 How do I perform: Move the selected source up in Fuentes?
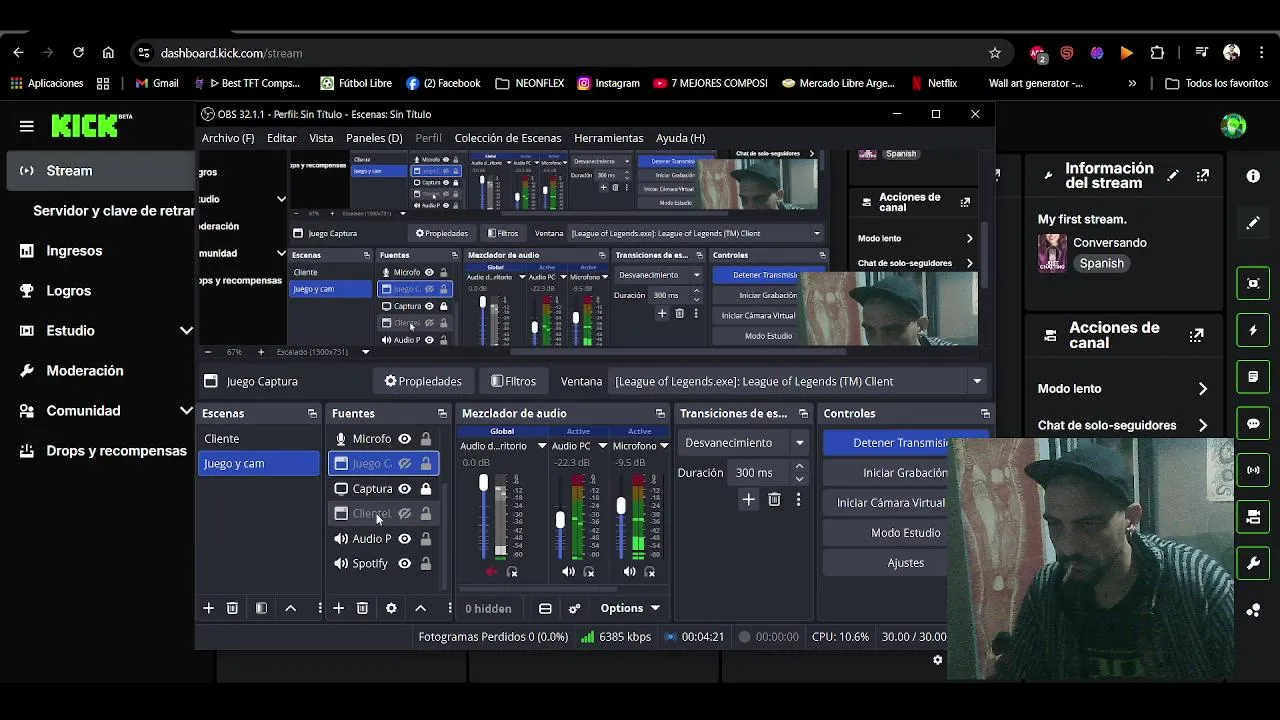(x=420, y=608)
